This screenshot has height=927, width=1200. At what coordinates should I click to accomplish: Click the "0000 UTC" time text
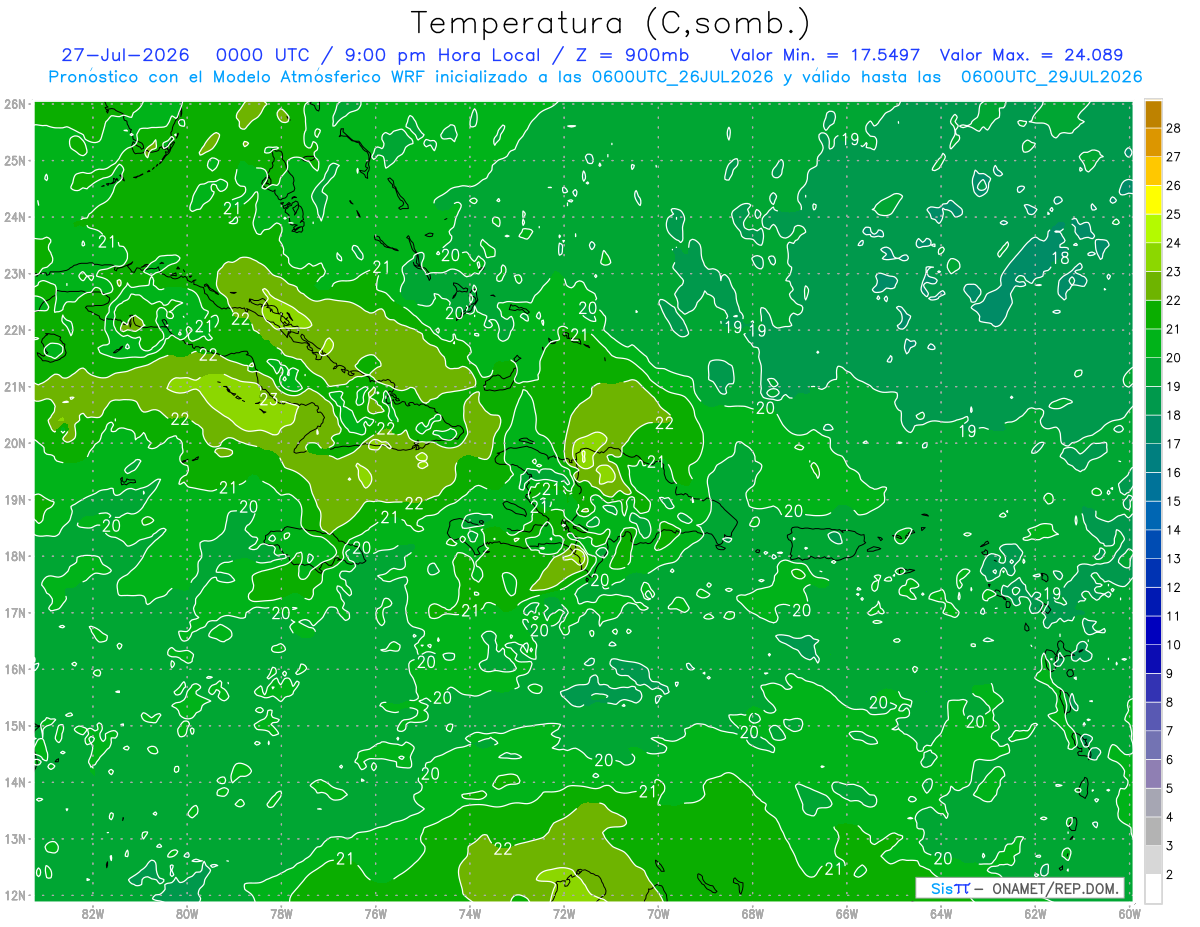pos(263,55)
